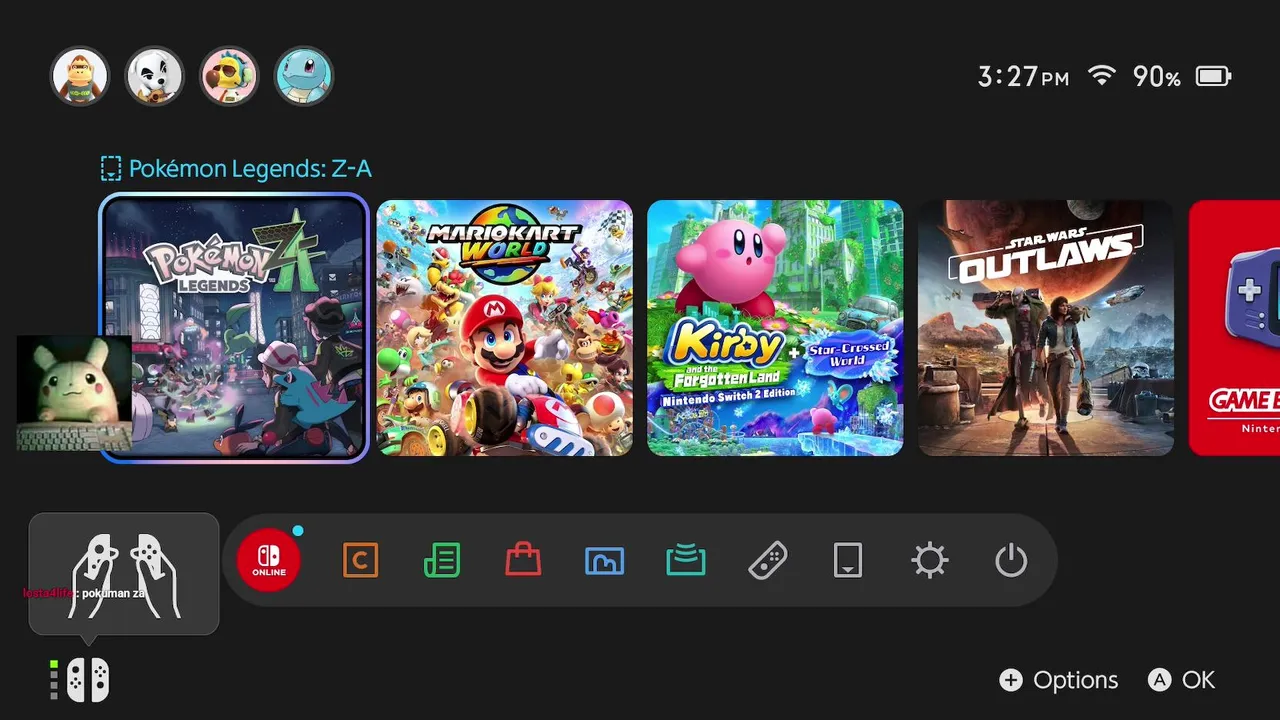This screenshot has height=720, width=1280.
Task: Open the News icon
Action: [442, 560]
